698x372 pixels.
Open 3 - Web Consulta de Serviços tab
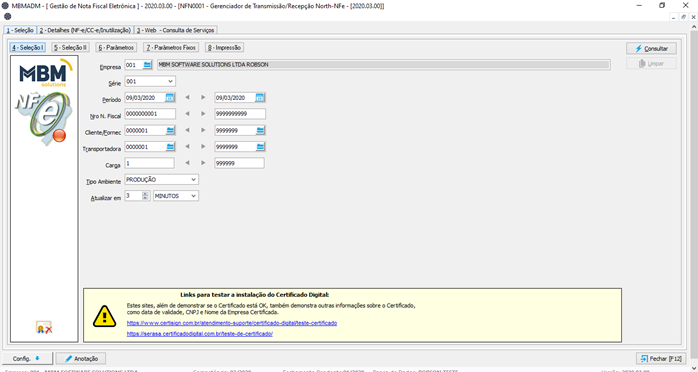pos(175,30)
